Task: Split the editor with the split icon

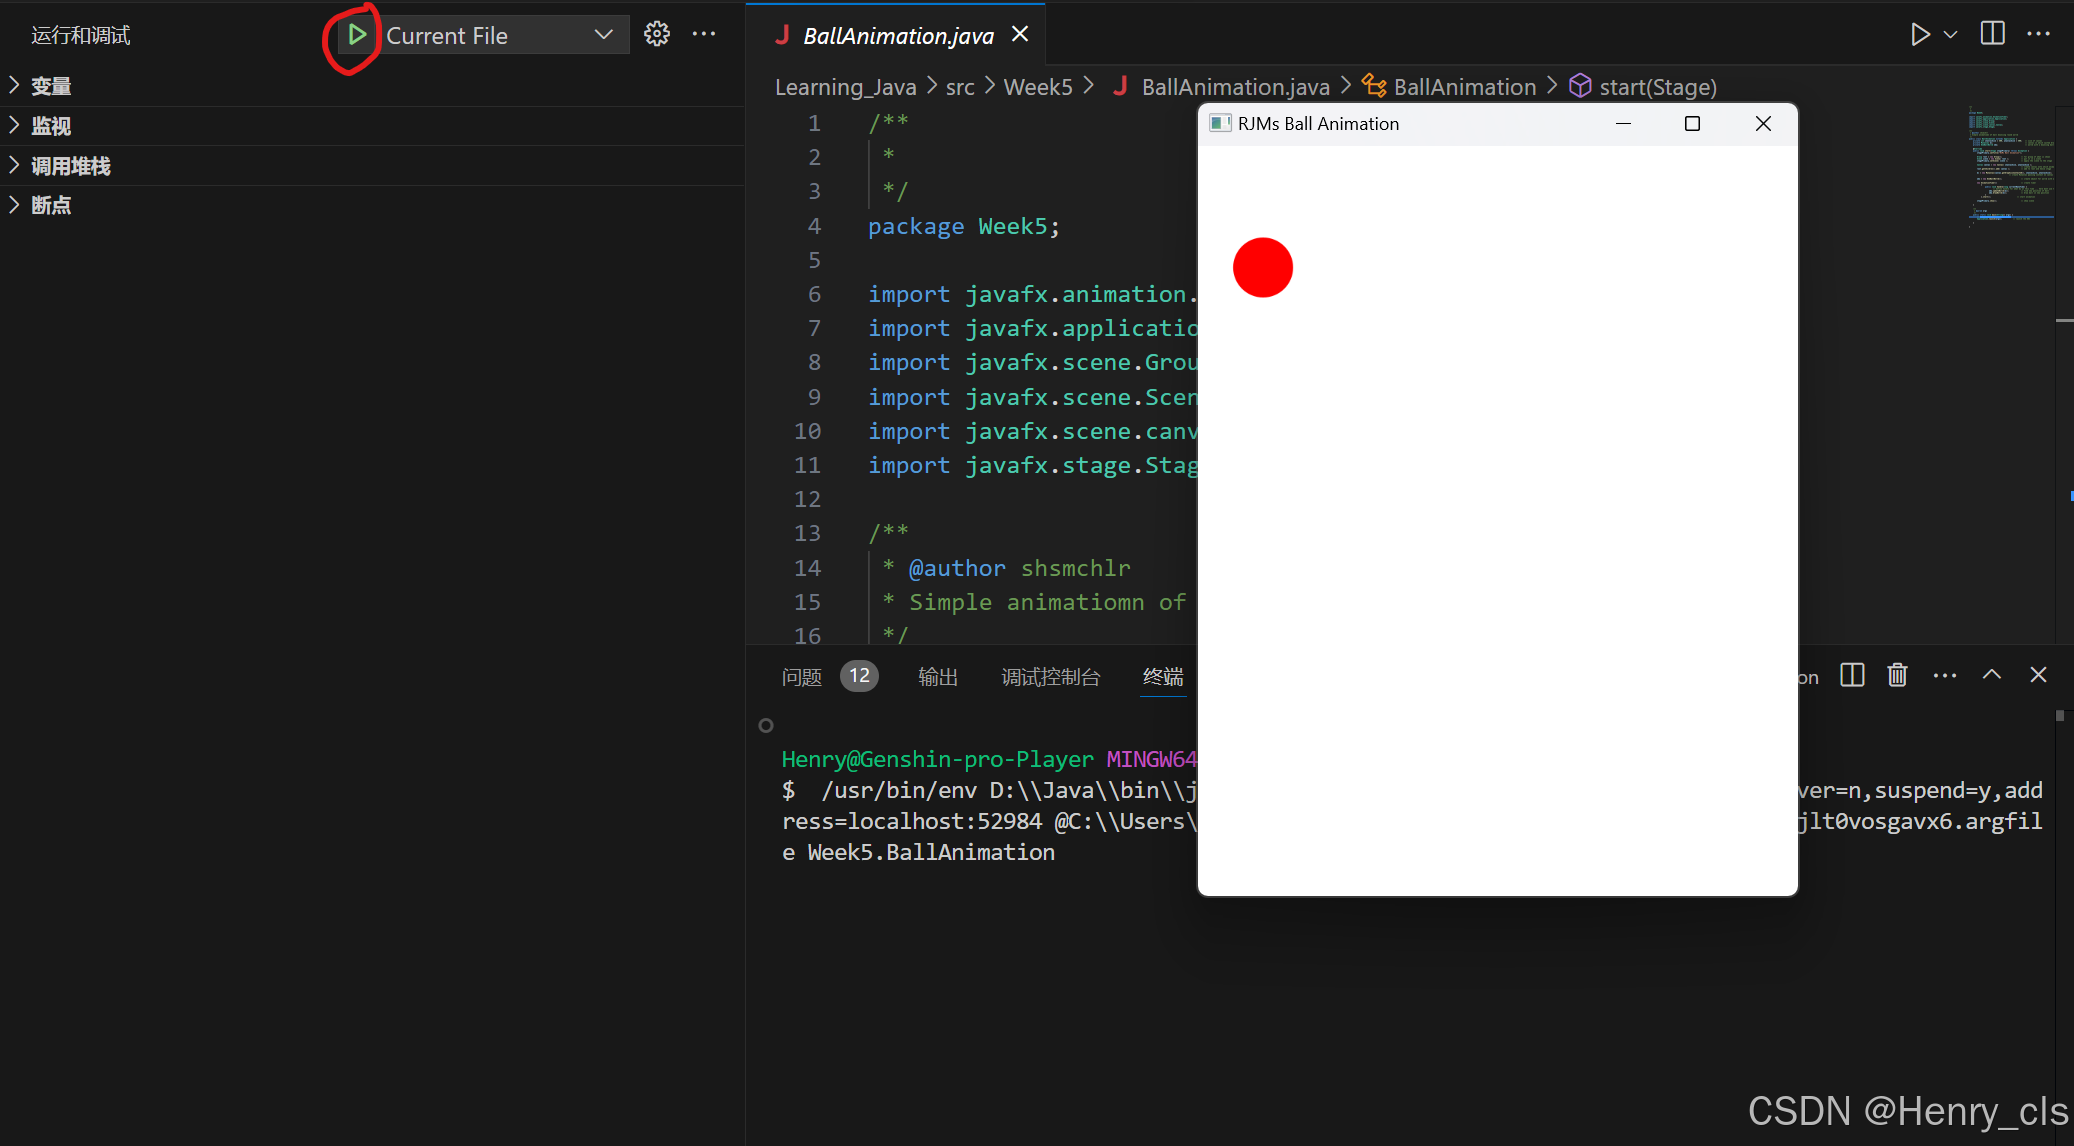Action: (1992, 35)
